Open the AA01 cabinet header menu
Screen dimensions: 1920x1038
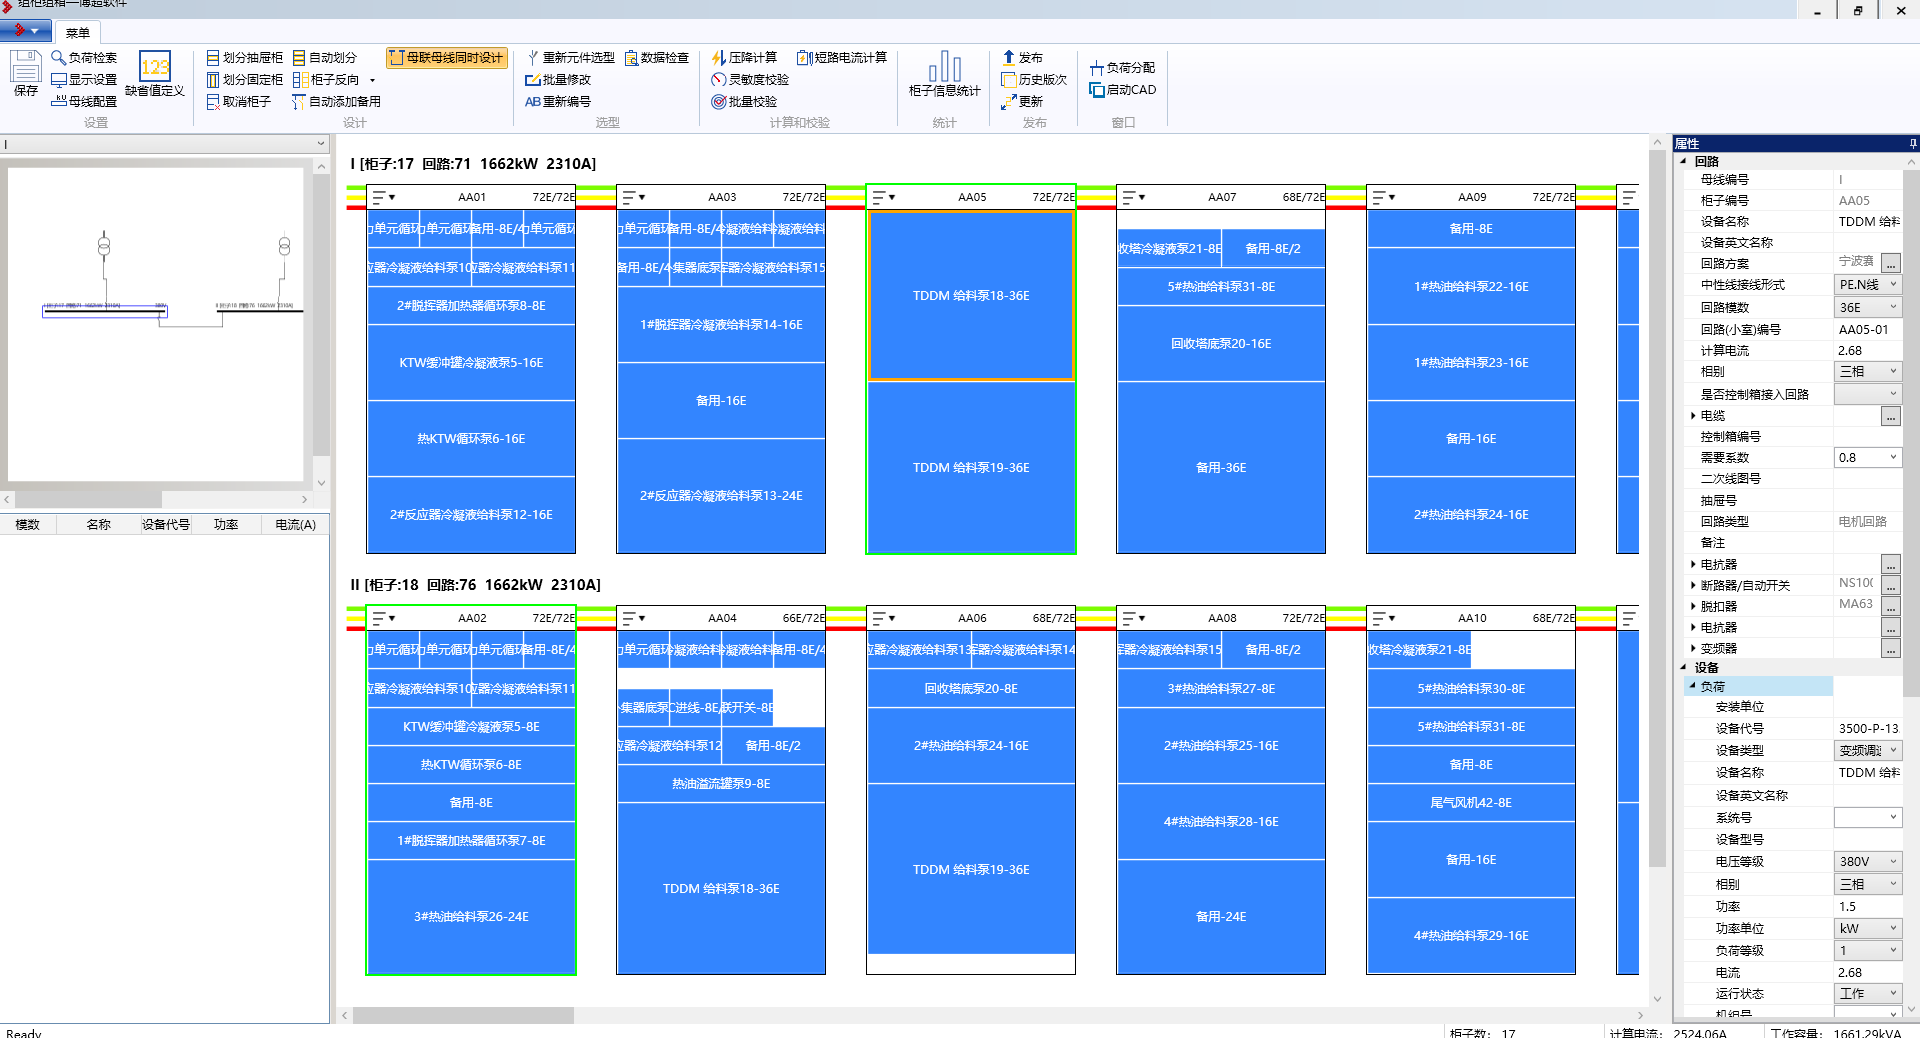click(384, 197)
